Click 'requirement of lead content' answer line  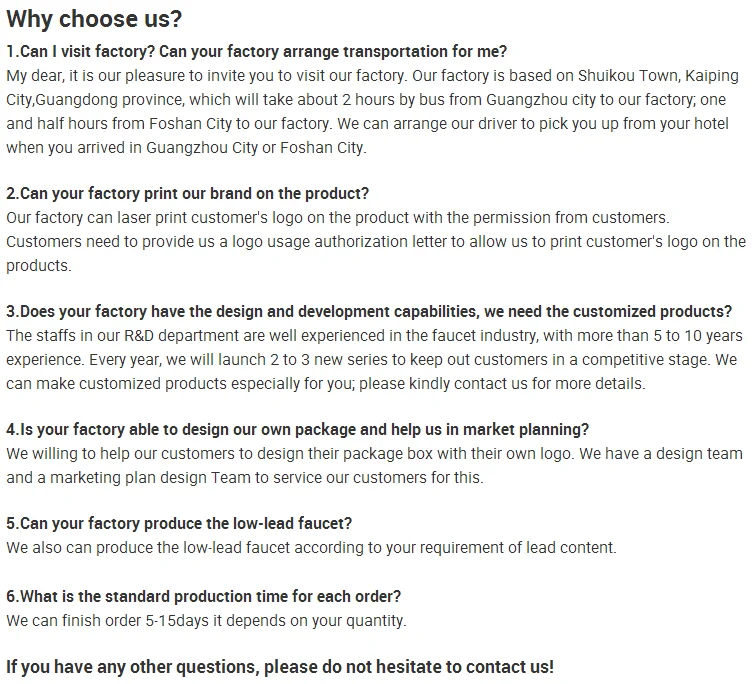[x=311, y=548]
